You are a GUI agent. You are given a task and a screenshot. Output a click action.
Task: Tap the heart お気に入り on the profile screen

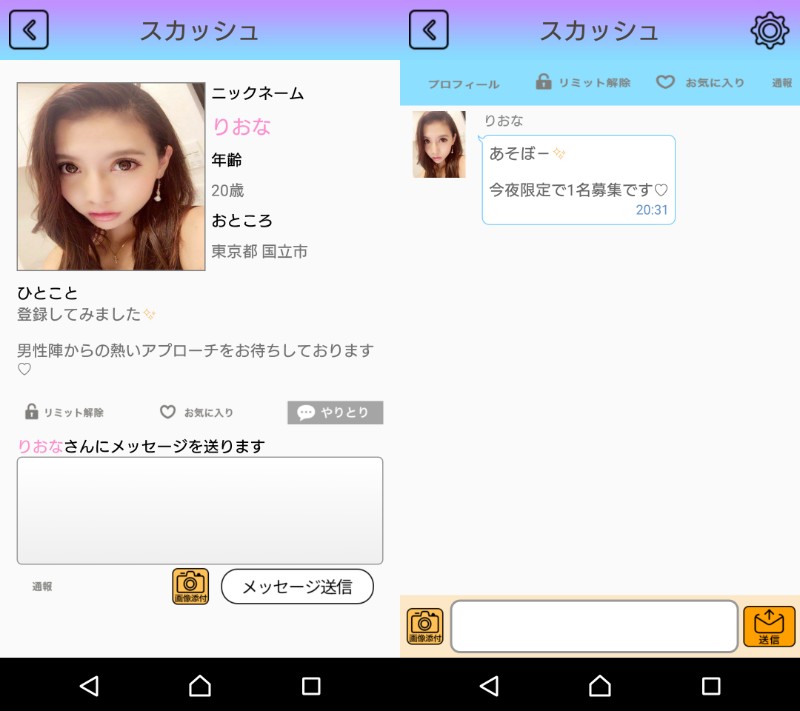point(197,412)
